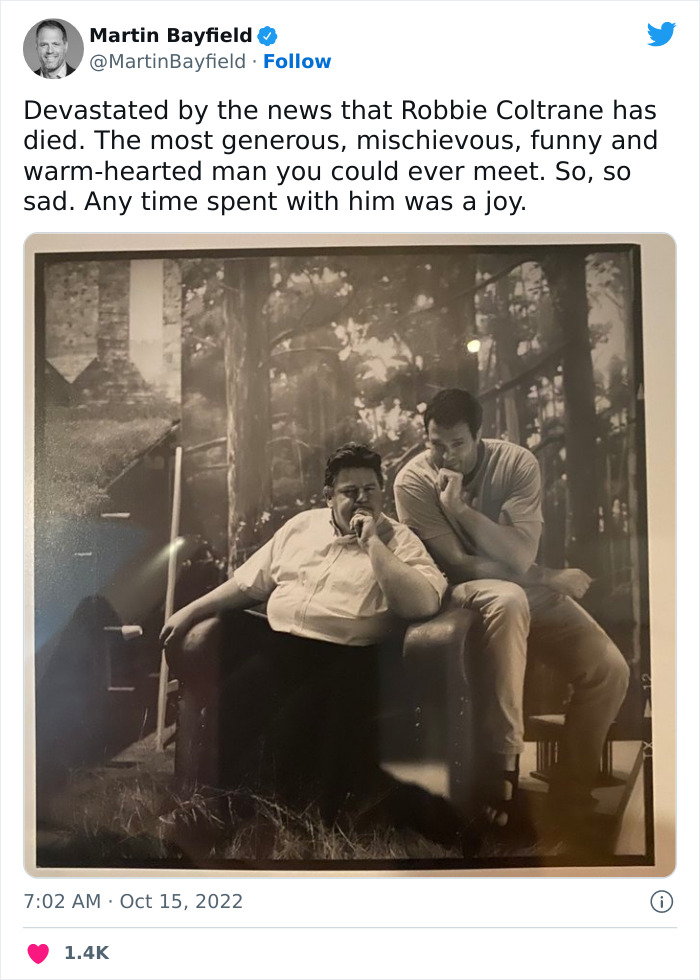Click the tweet line ending with a joy
Screen dimensions: 700x980
(x=275, y=202)
